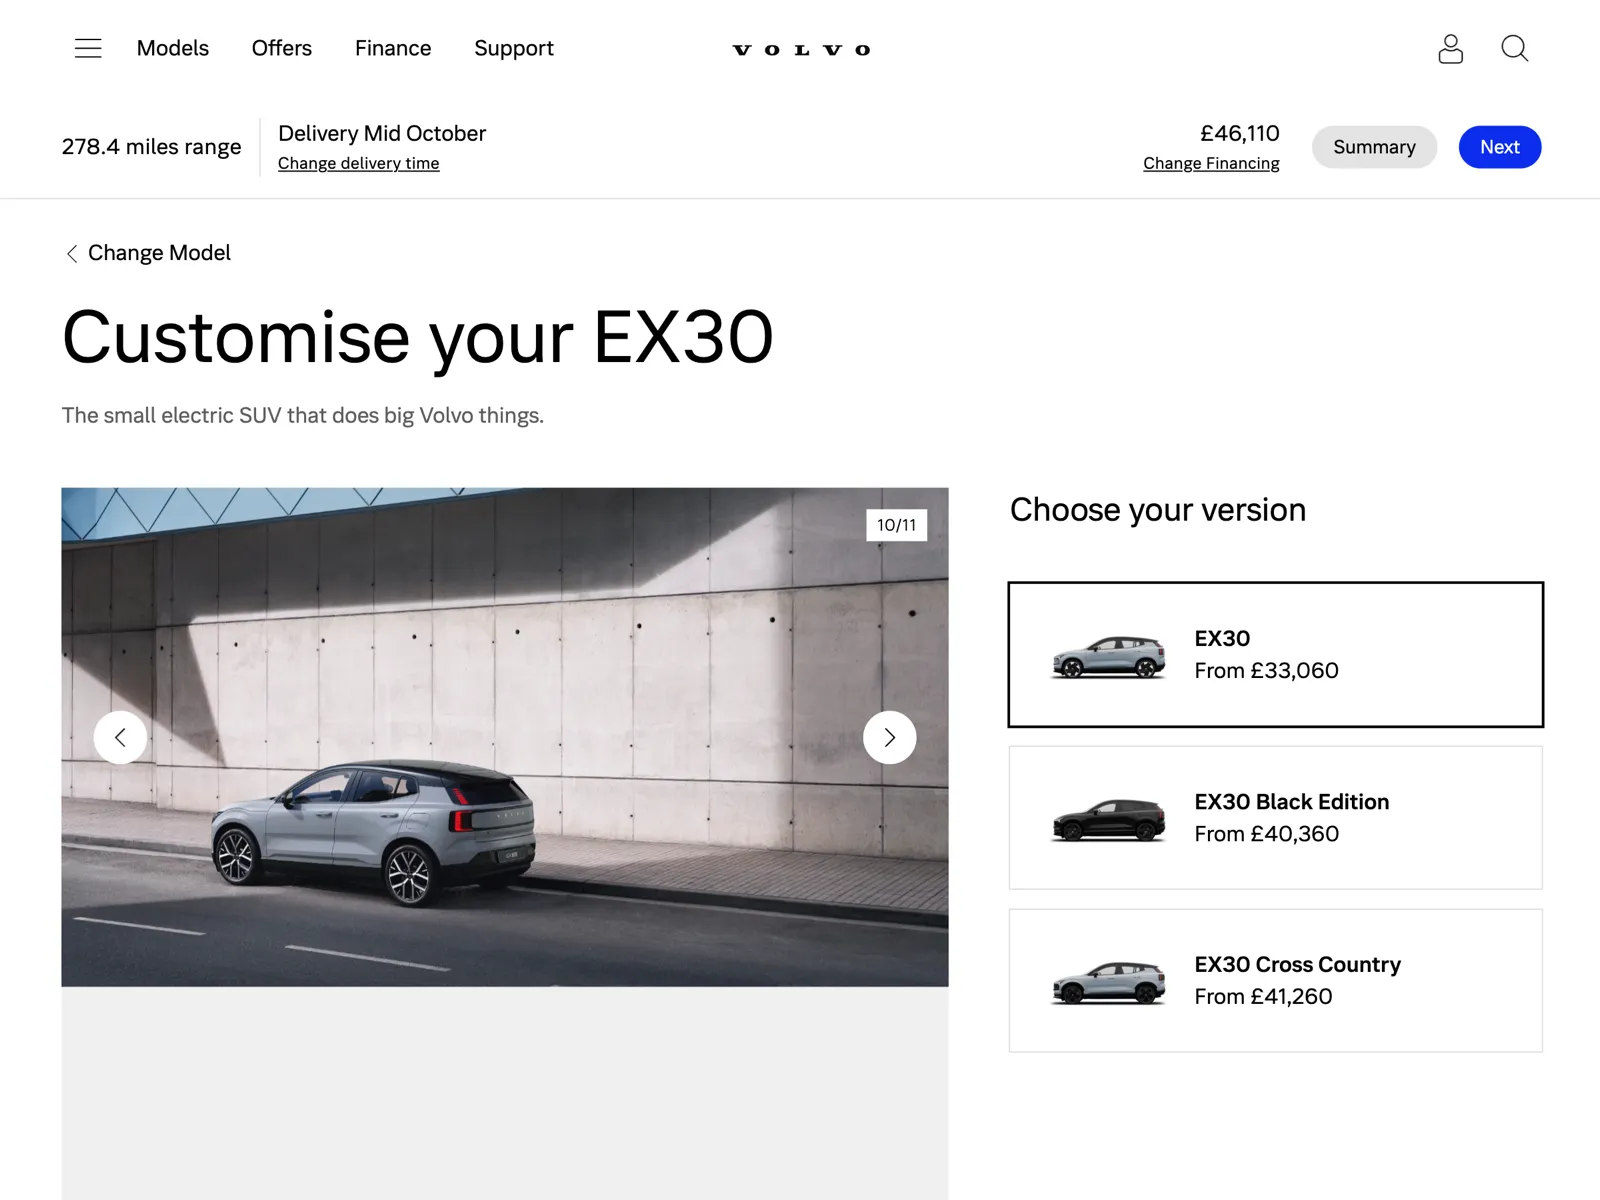The width and height of the screenshot is (1600, 1200).
Task: Click the Change delivery time link
Action: [x=359, y=163]
